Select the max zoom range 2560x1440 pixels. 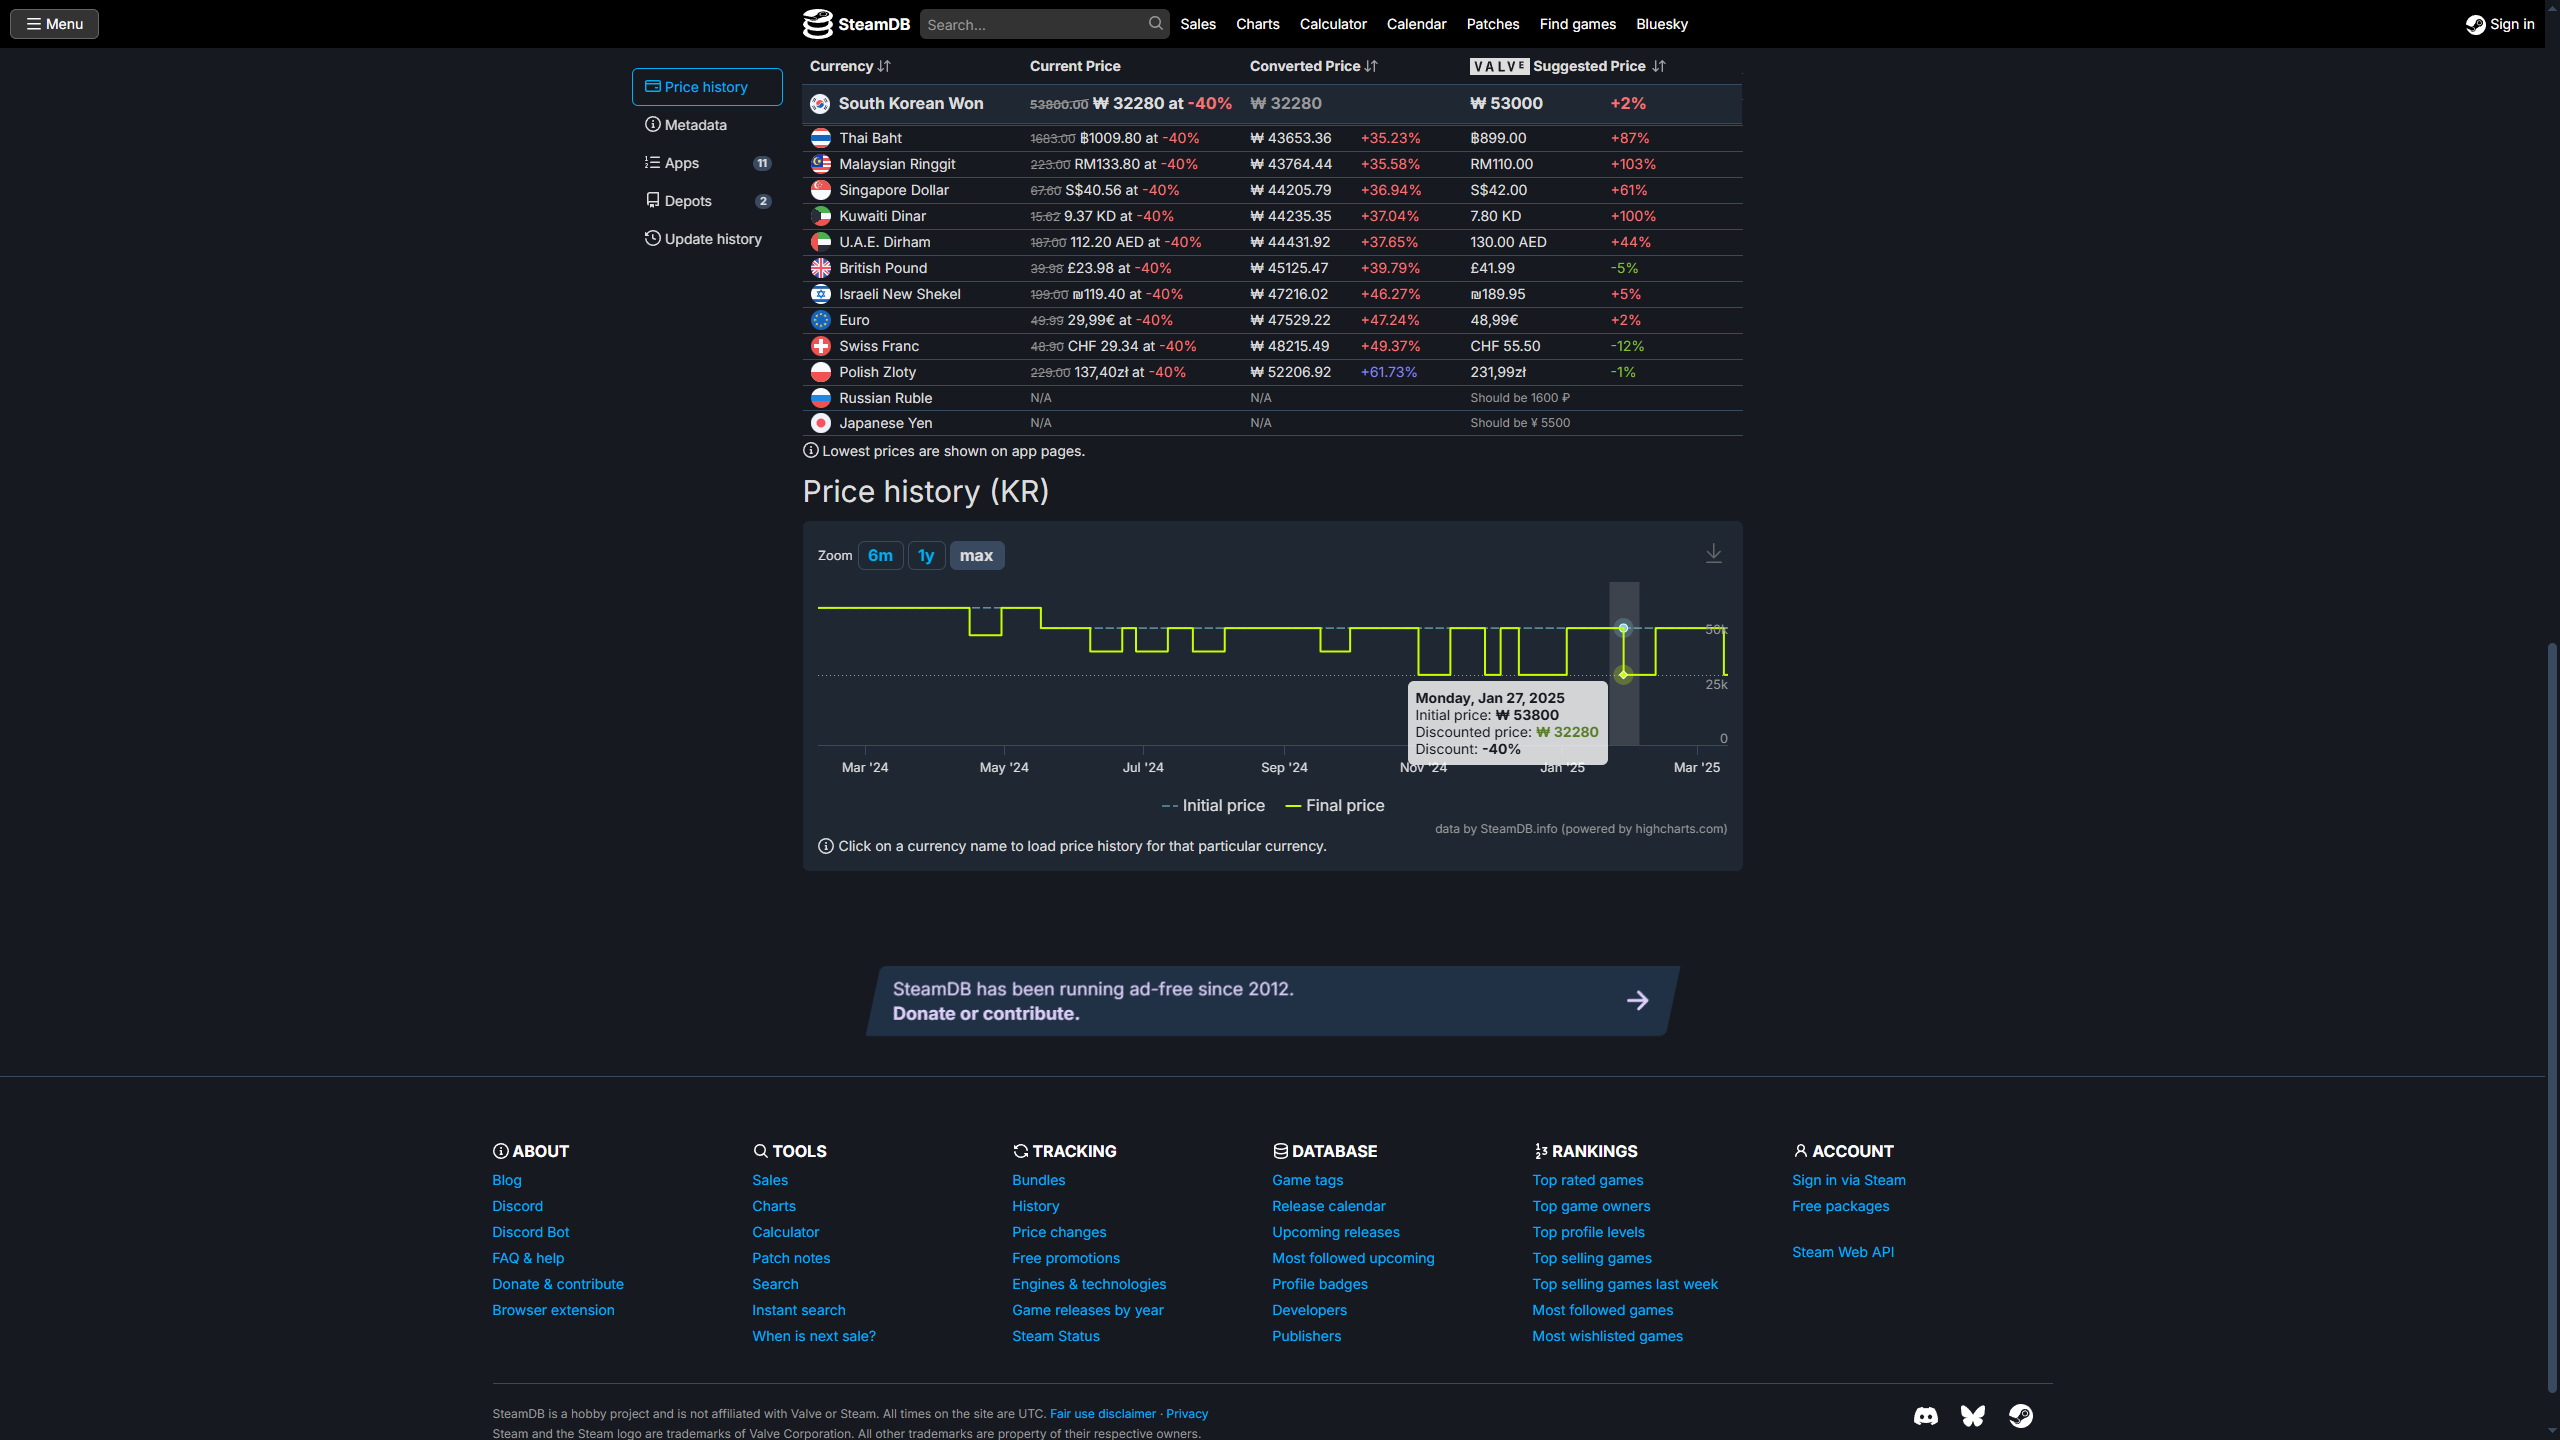tap(976, 555)
